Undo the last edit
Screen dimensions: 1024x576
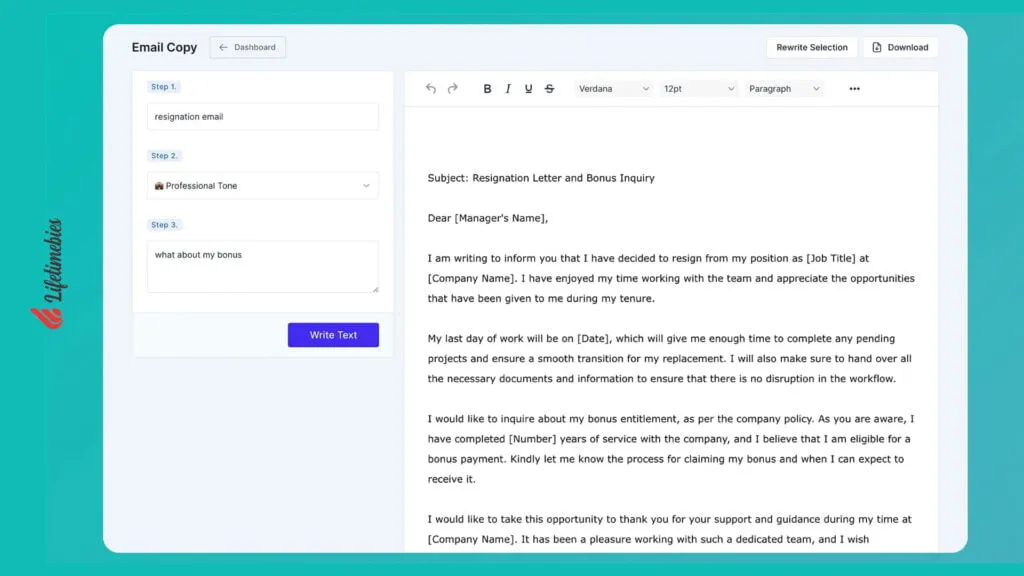(430, 88)
